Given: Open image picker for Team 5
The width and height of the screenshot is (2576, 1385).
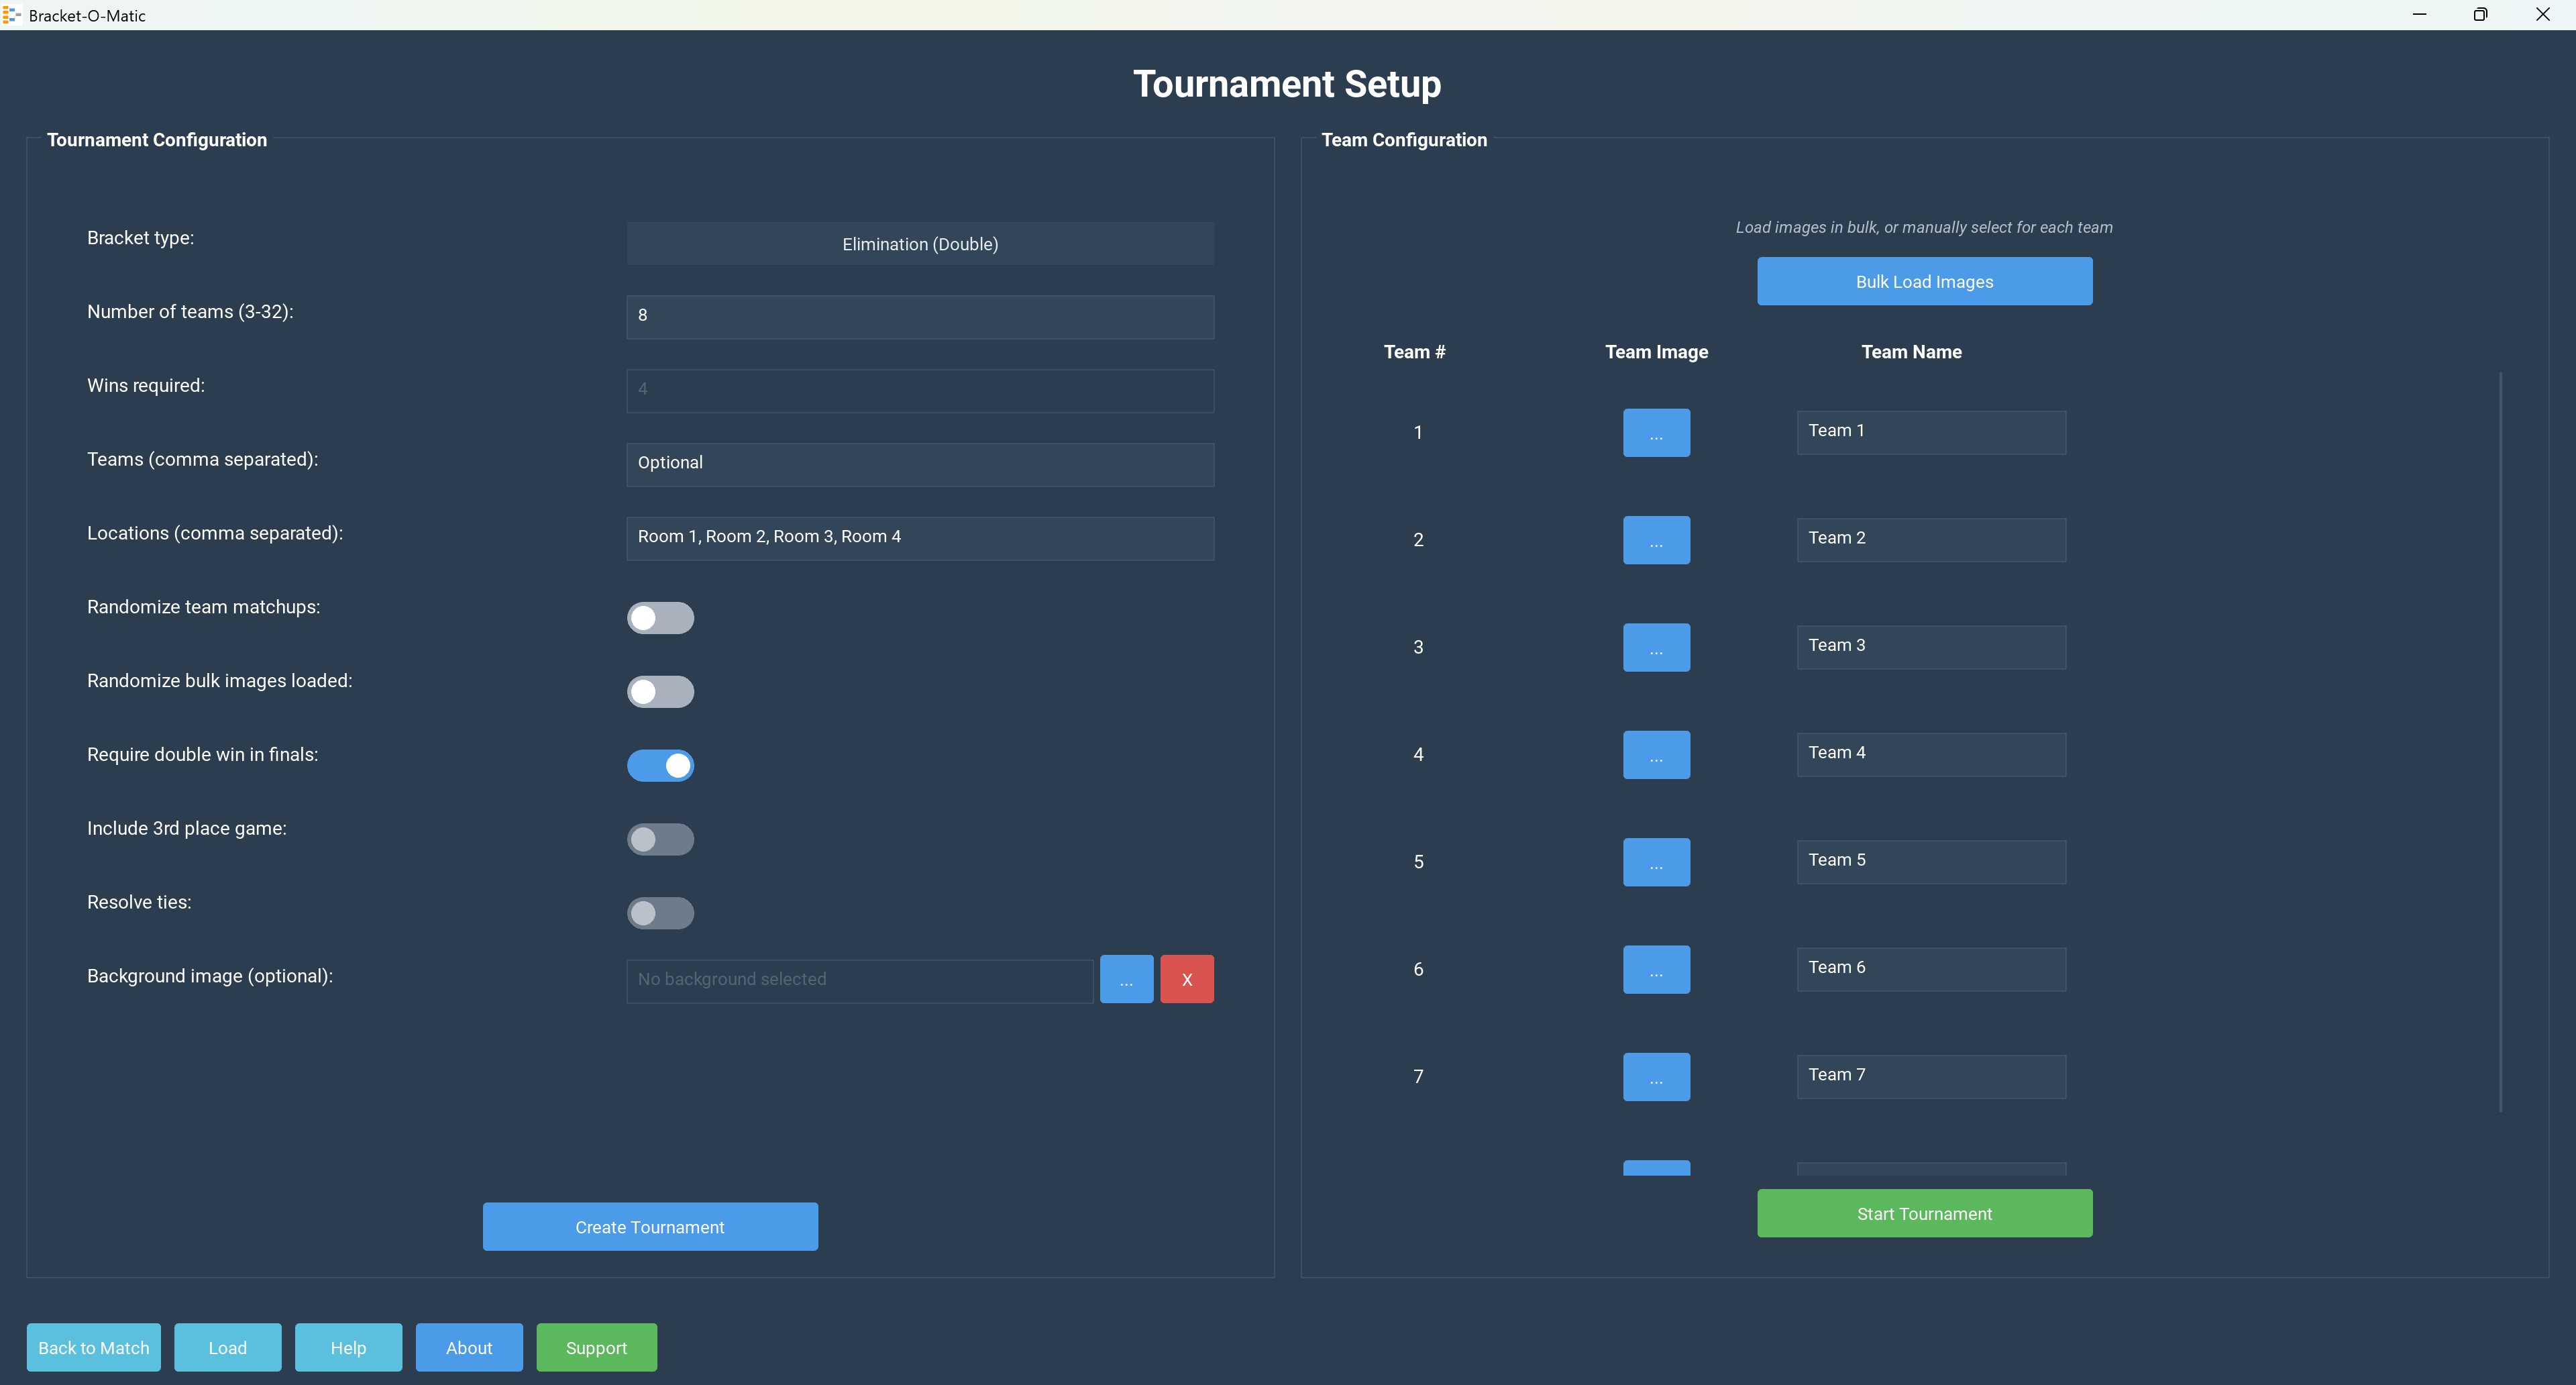Looking at the screenshot, I should click(x=1656, y=862).
